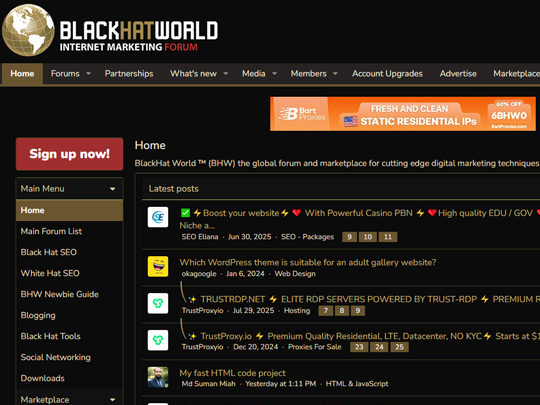Open Marketplace in top navigation bar

(x=516, y=73)
